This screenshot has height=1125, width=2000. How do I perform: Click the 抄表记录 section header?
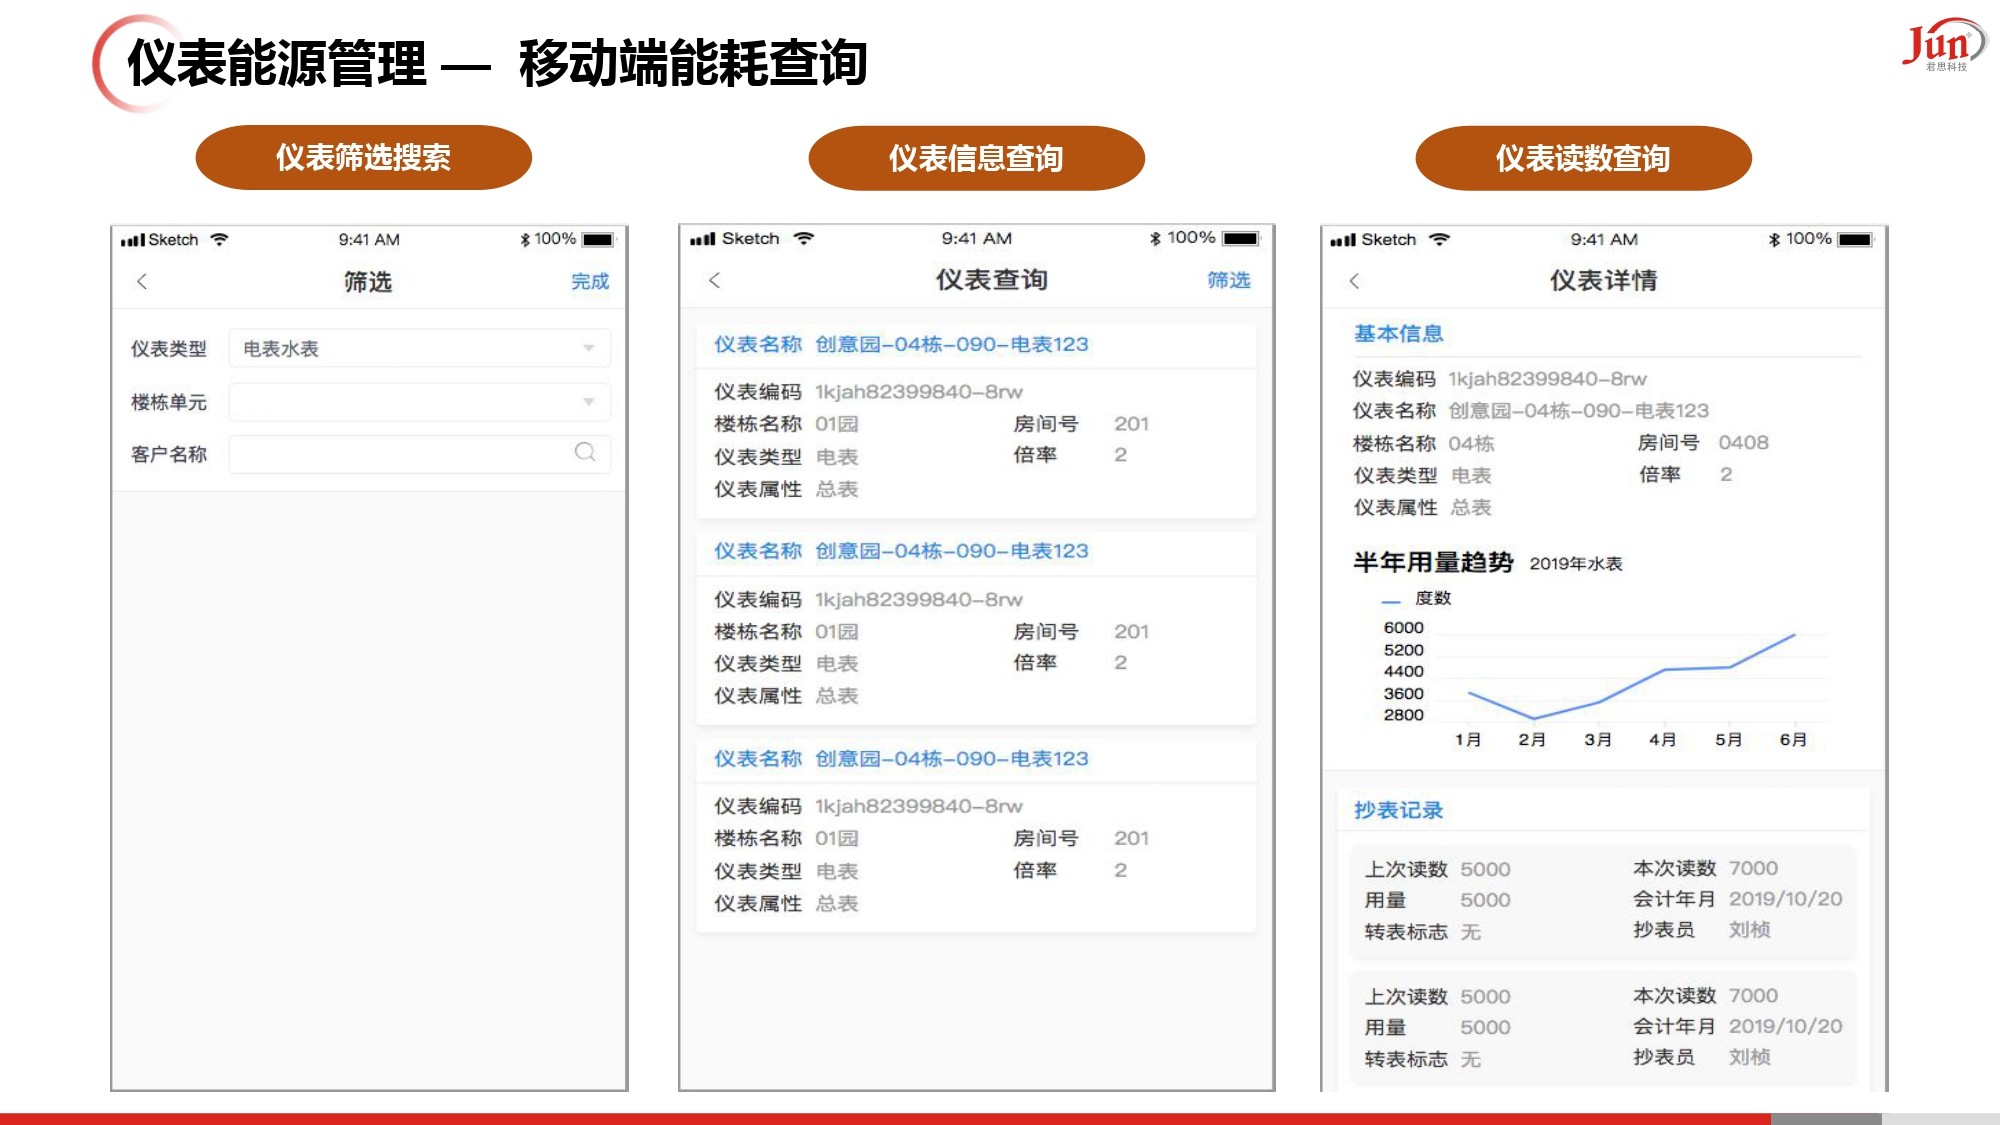click(1398, 810)
